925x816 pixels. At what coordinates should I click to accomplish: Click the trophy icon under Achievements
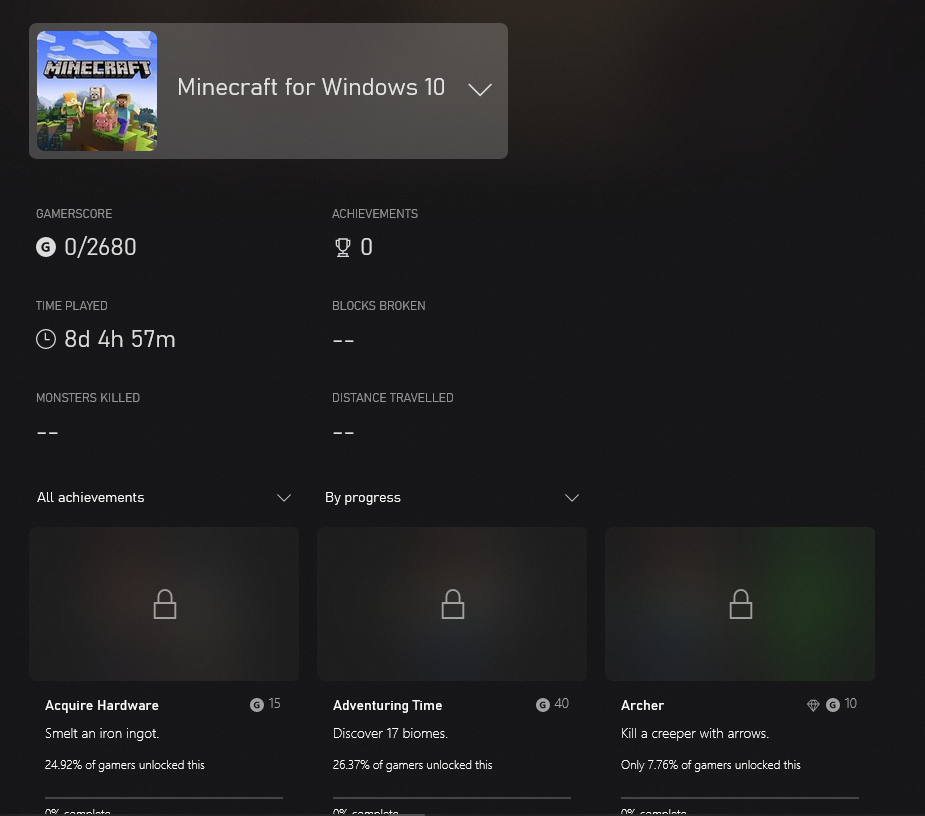click(343, 247)
